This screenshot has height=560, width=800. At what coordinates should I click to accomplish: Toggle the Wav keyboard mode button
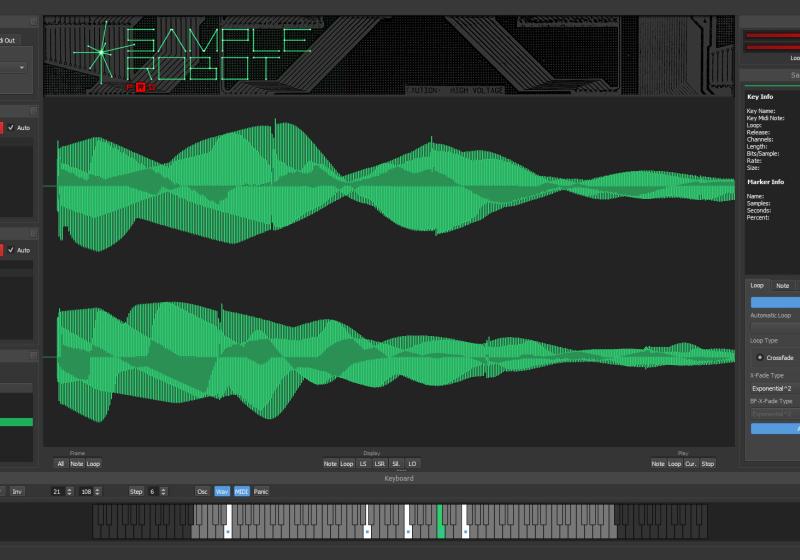point(222,492)
